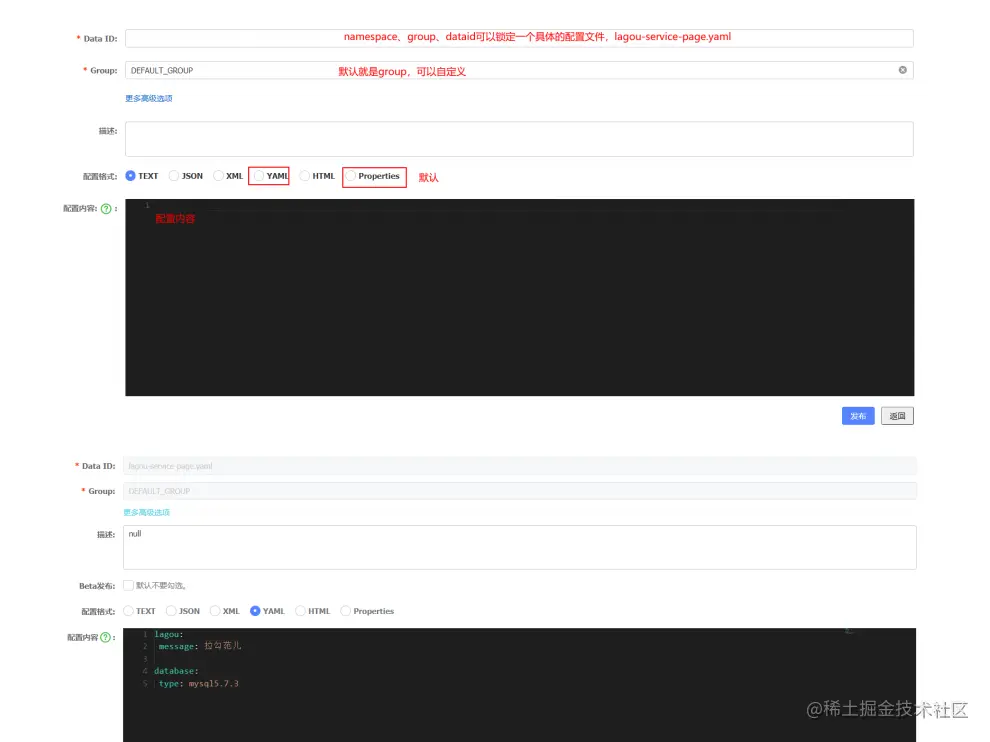Clear the Group field with the X icon
The height and width of the screenshot is (742, 990).
[x=902, y=70]
